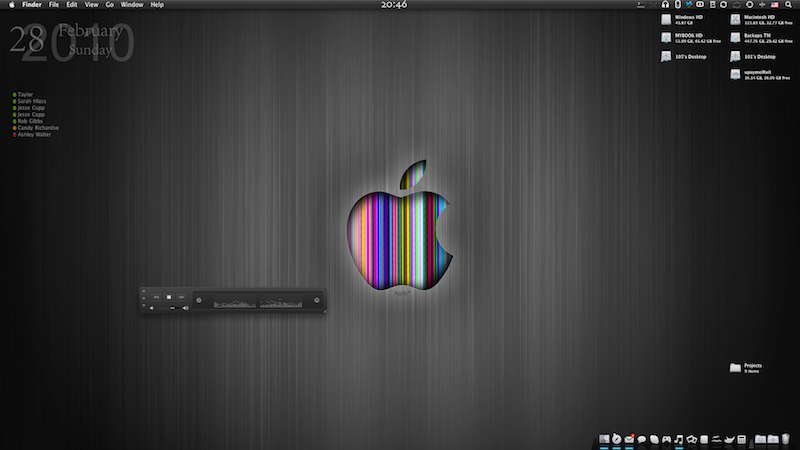Open the Macintosh HD drive icon

click(735, 19)
